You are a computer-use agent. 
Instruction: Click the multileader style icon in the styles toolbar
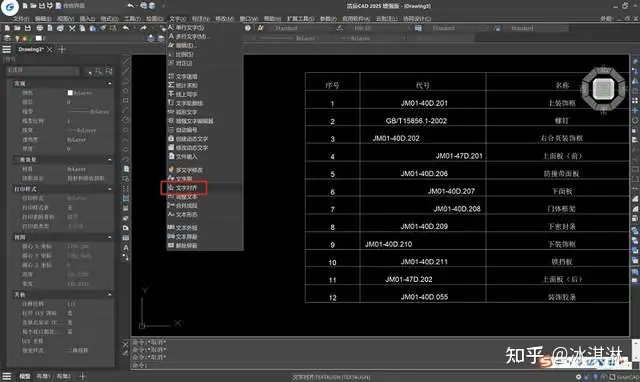(497, 28)
